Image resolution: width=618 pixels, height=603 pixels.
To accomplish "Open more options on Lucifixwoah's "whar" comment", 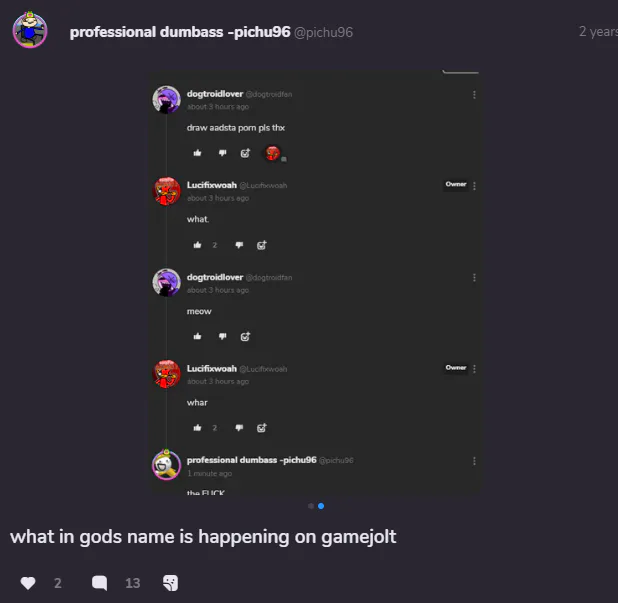I will pos(474,369).
